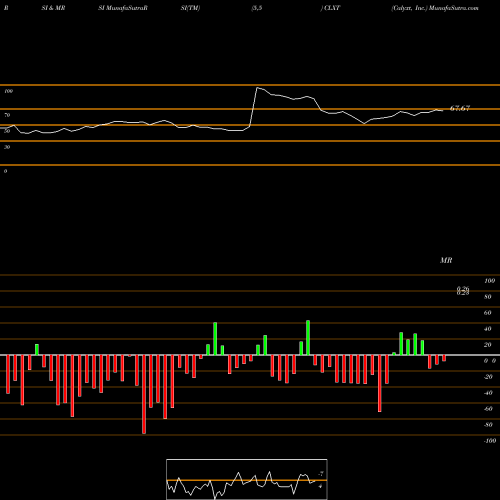Click the 'SI(TM)' header text
The width and height of the screenshot is (500, 500).
tap(190, 8)
